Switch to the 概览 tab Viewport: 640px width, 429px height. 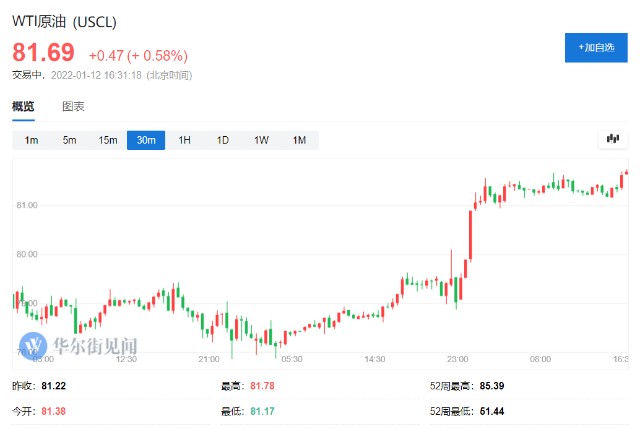click(x=23, y=107)
